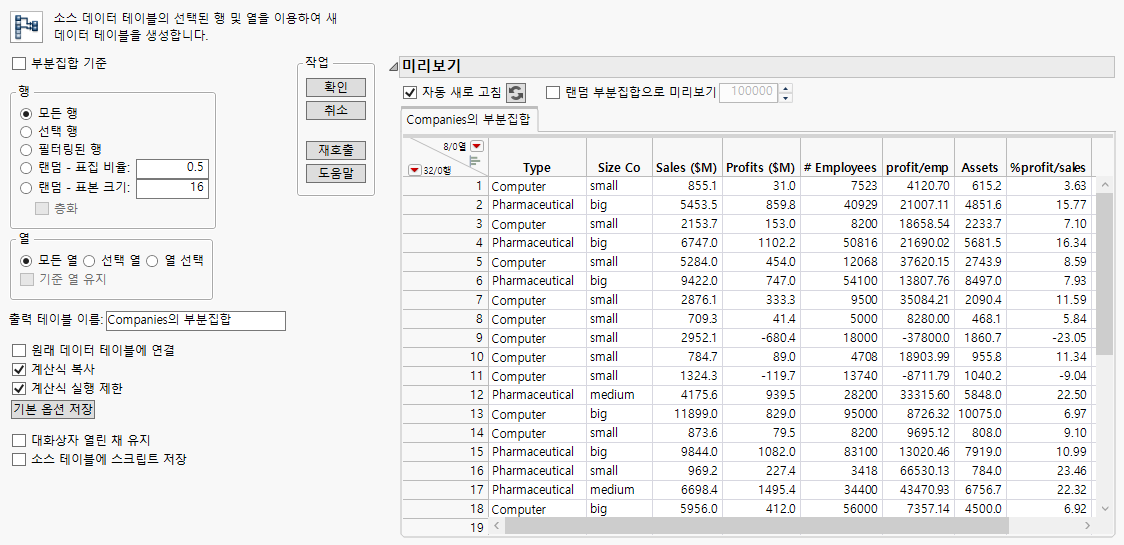Image resolution: width=1124 pixels, height=545 pixels.
Task: Click the Profits ($M) column header
Action: click(x=760, y=167)
